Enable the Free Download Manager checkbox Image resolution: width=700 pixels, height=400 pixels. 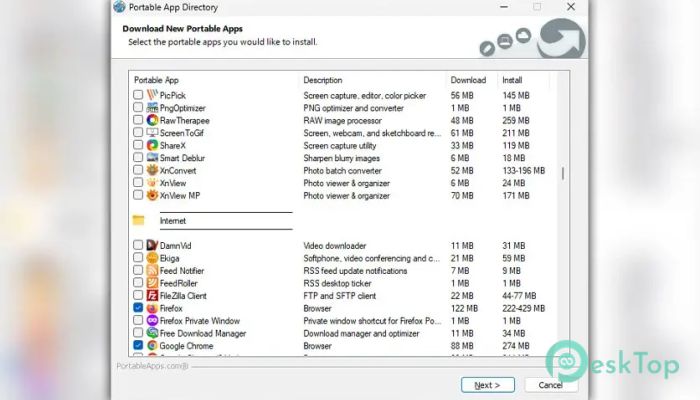[x=138, y=333]
